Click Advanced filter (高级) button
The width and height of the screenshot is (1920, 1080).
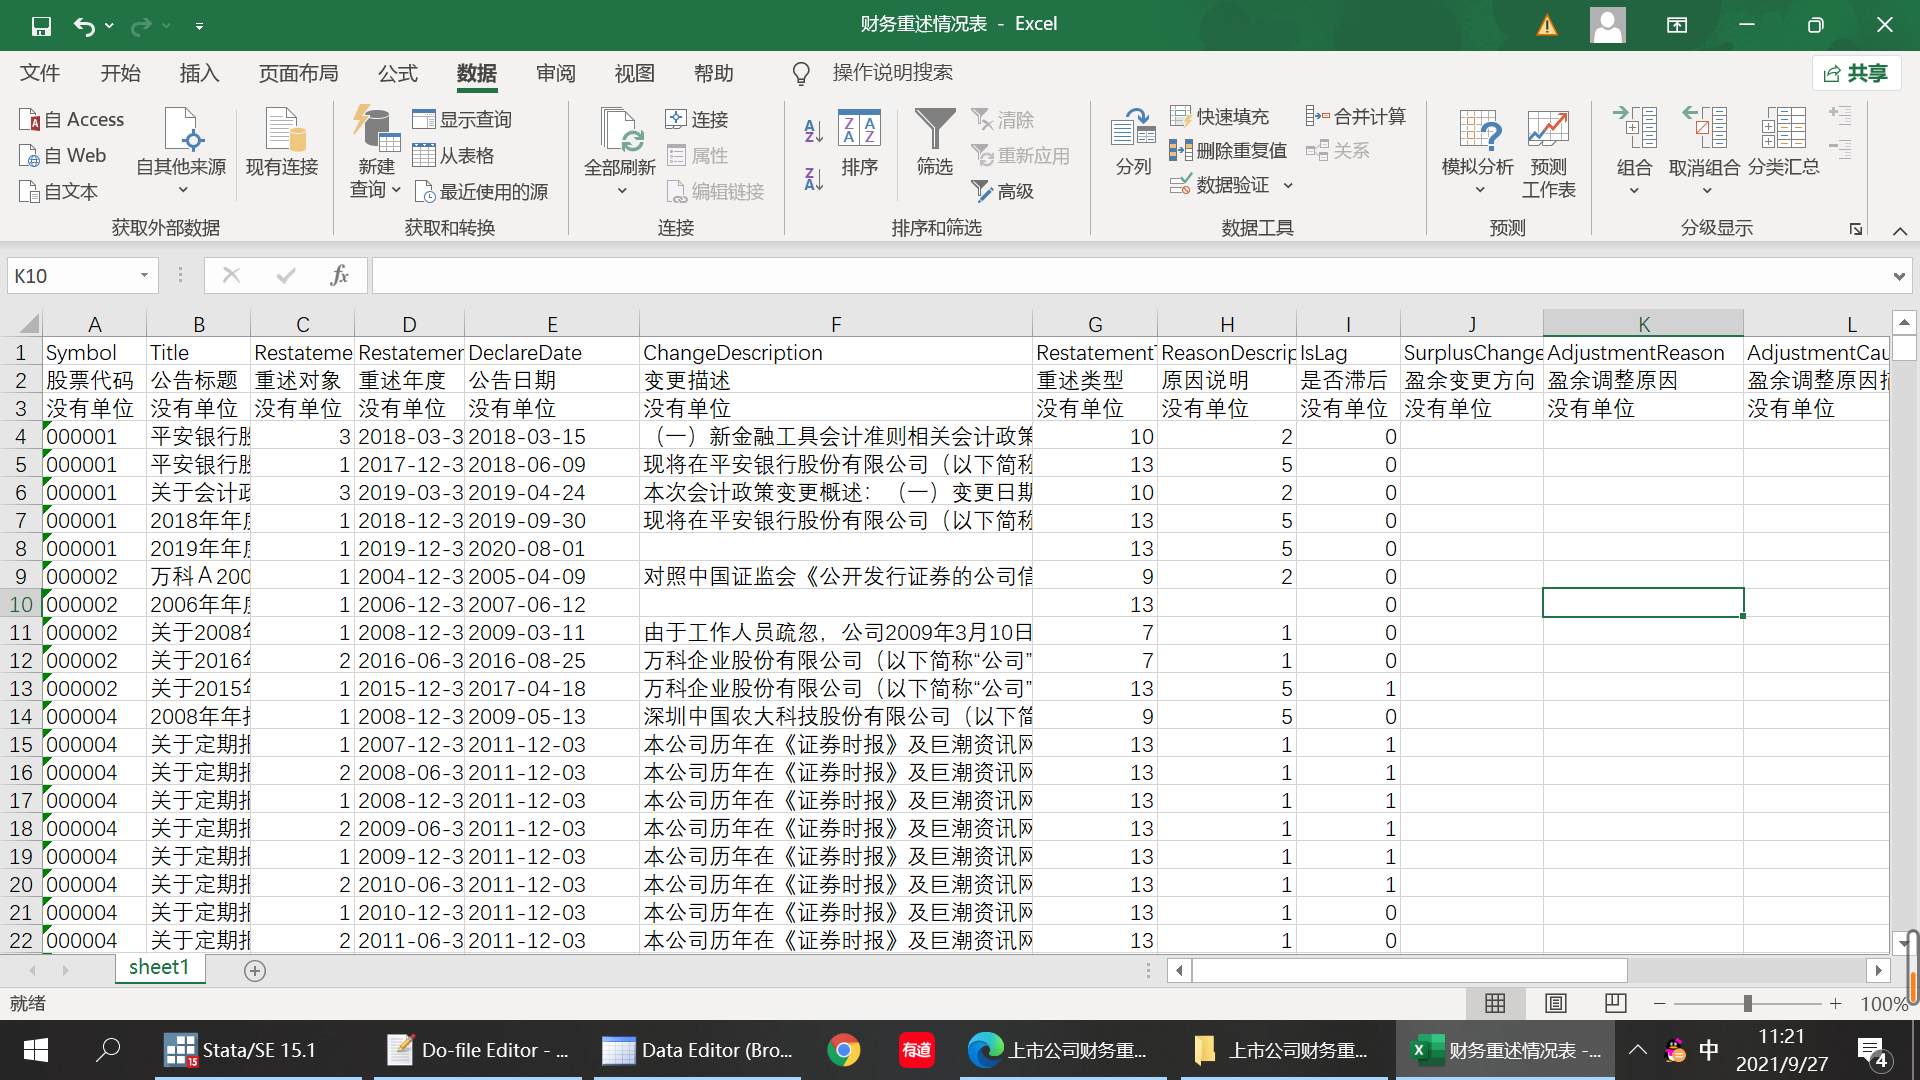(1003, 191)
